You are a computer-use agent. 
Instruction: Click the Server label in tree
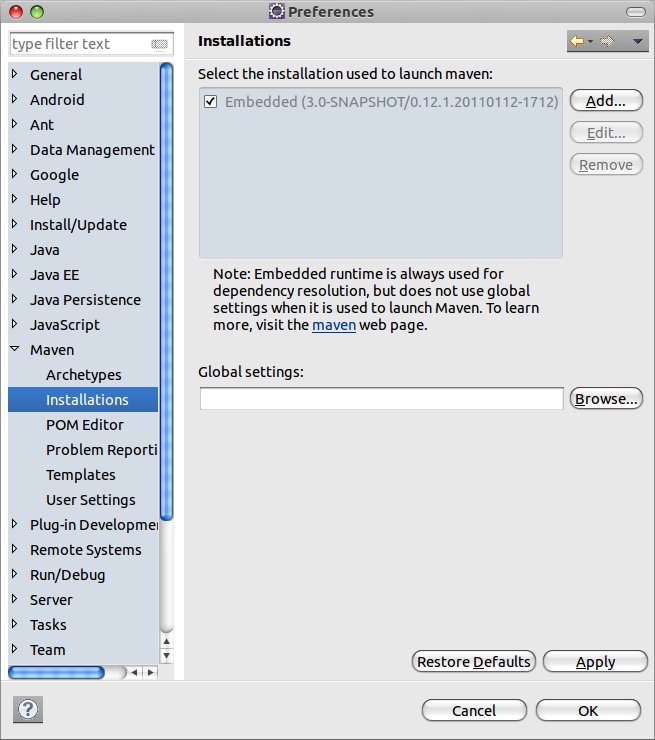click(51, 600)
